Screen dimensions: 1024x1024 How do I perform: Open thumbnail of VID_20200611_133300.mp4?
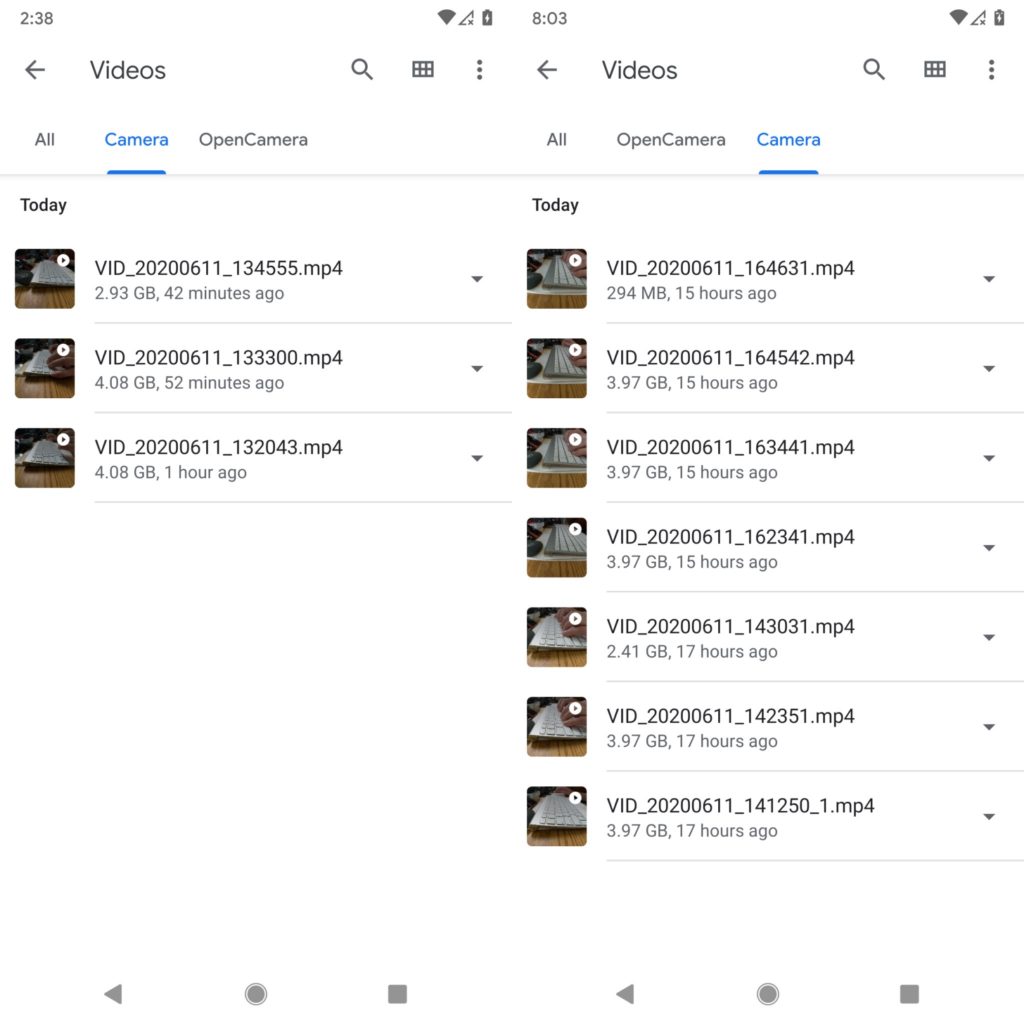(x=44, y=368)
